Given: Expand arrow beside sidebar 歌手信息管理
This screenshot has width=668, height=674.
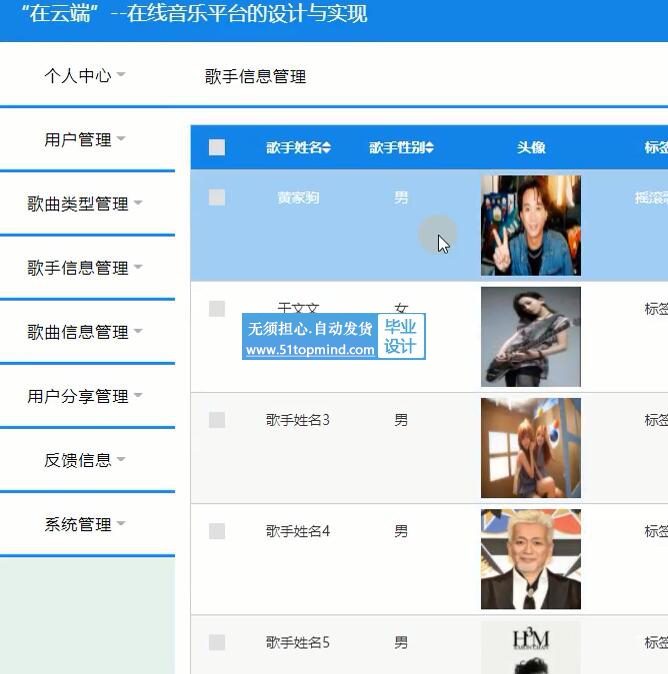Looking at the screenshot, I should pos(138,266).
